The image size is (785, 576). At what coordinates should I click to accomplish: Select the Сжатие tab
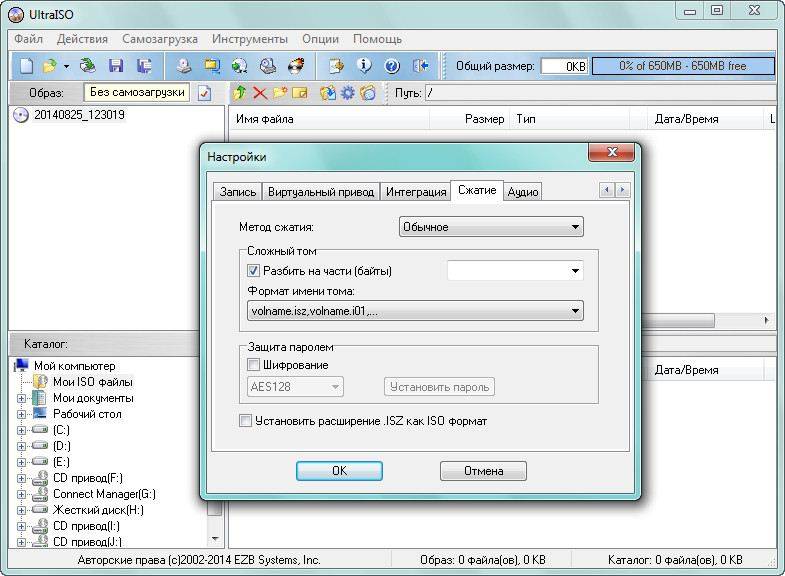477,190
